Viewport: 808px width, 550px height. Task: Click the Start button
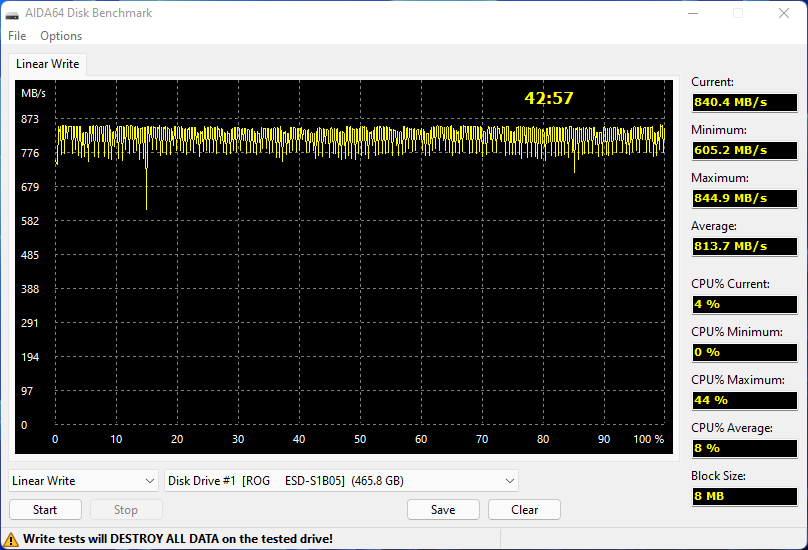pyautogui.click(x=45, y=510)
